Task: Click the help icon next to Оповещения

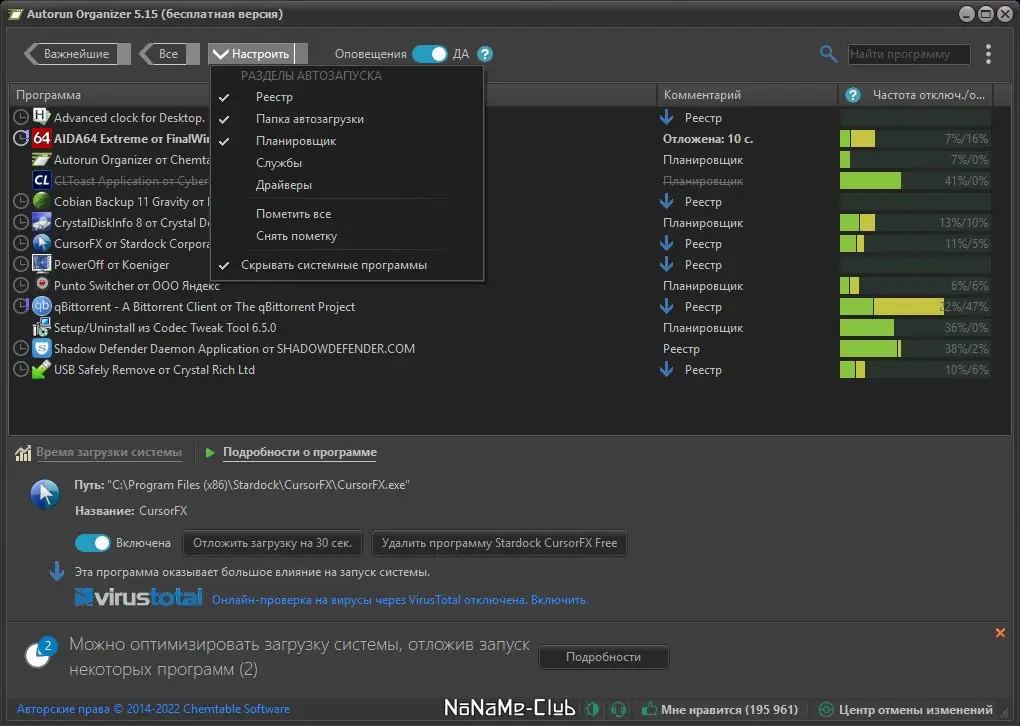Action: click(485, 54)
